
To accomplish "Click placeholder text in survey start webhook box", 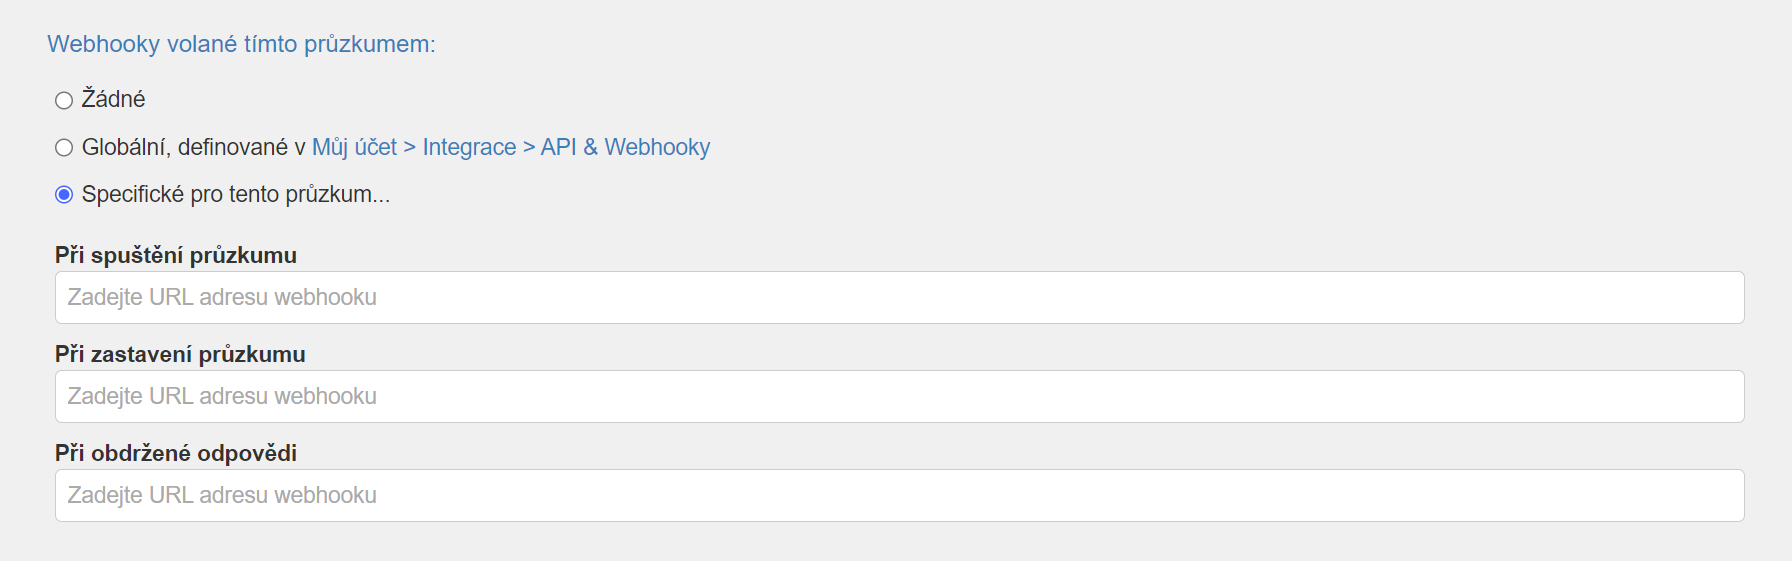I will [x=222, y=297].
